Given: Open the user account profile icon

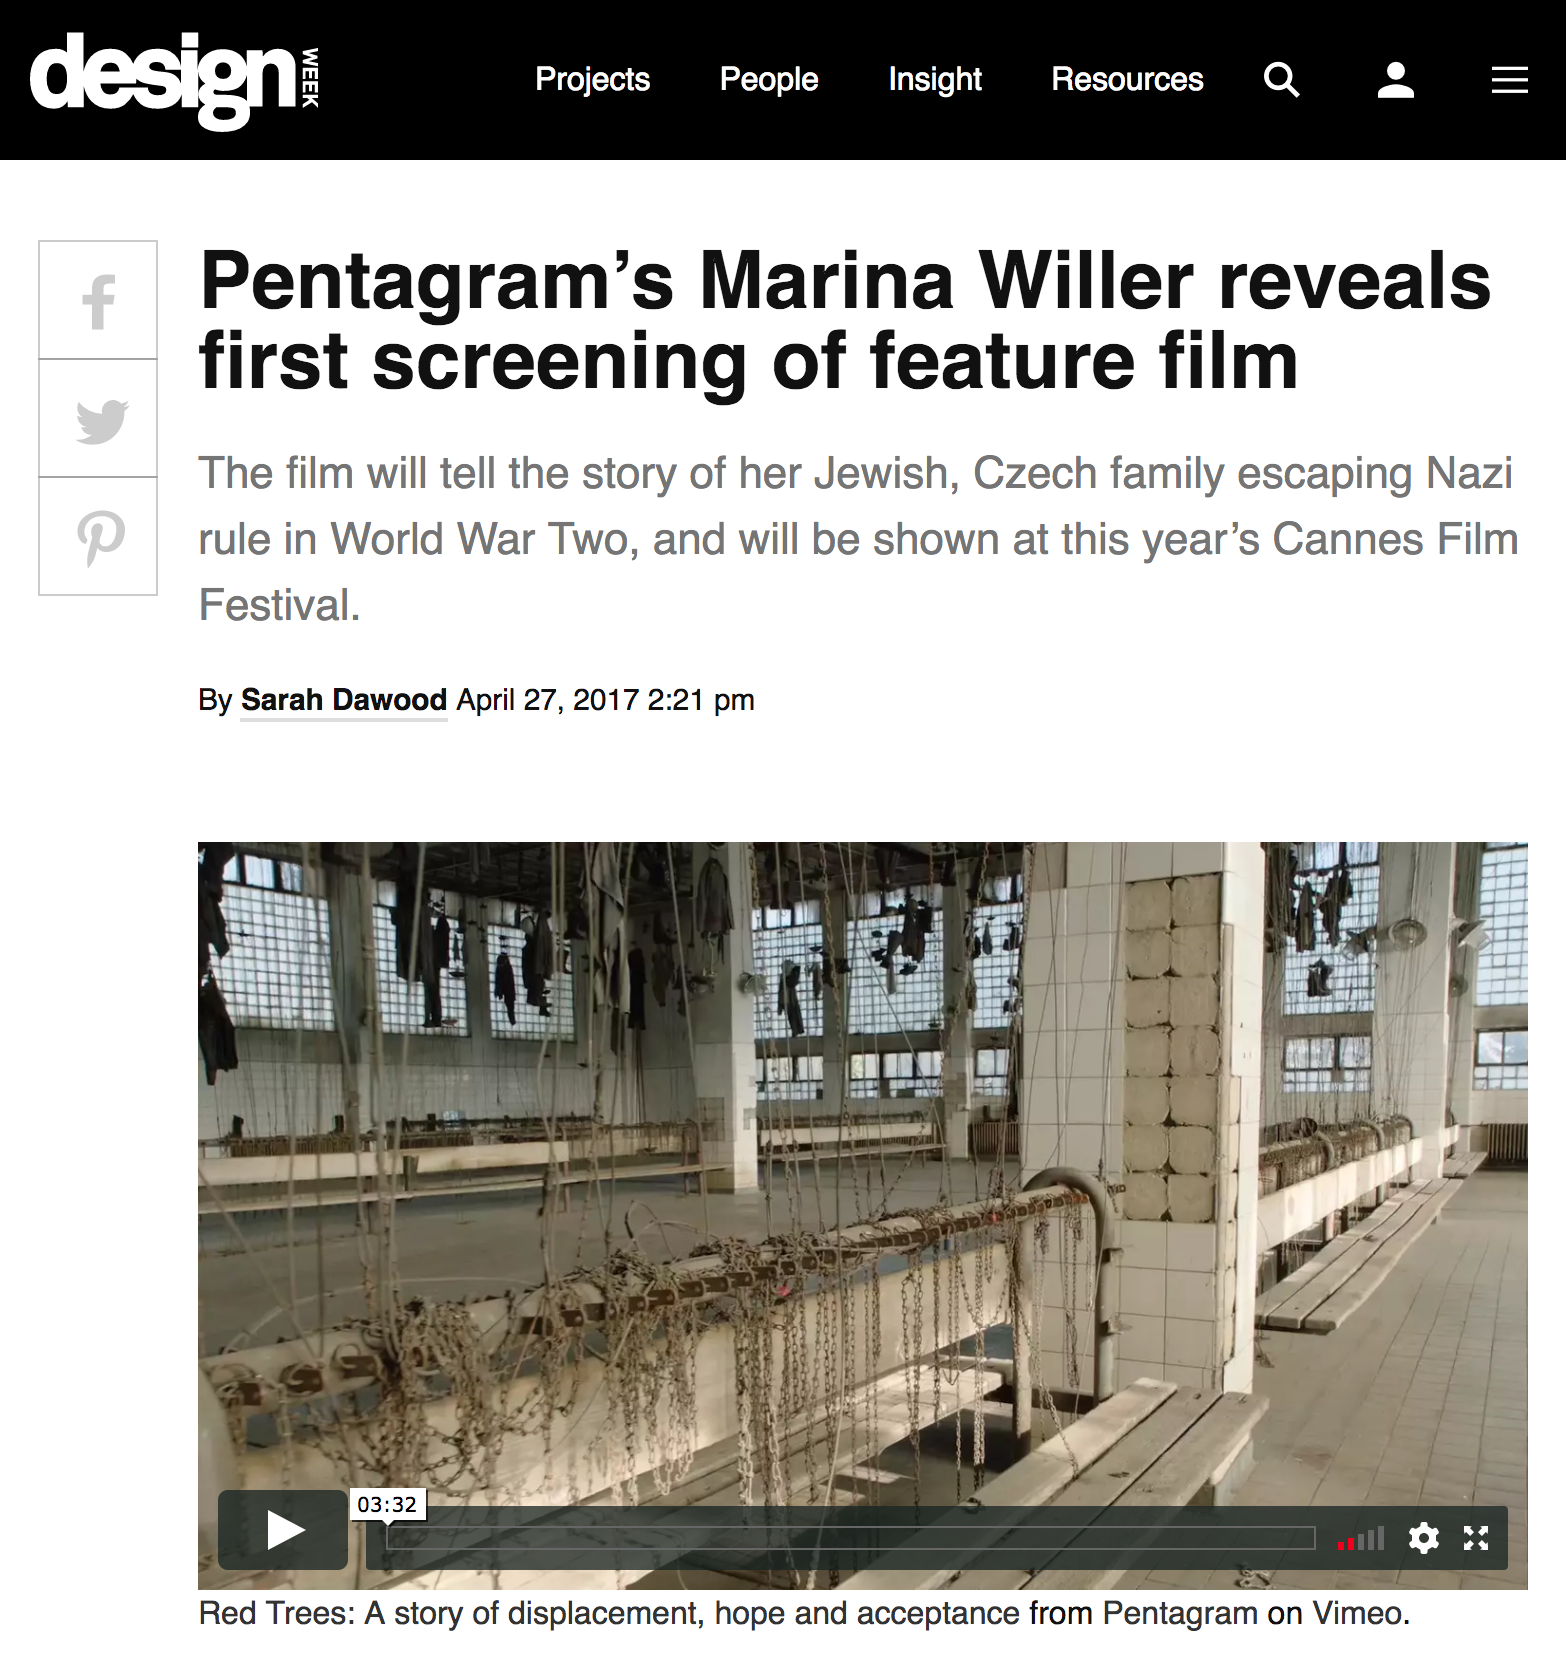Looking at the screenshot, I should coord(1395,80).
